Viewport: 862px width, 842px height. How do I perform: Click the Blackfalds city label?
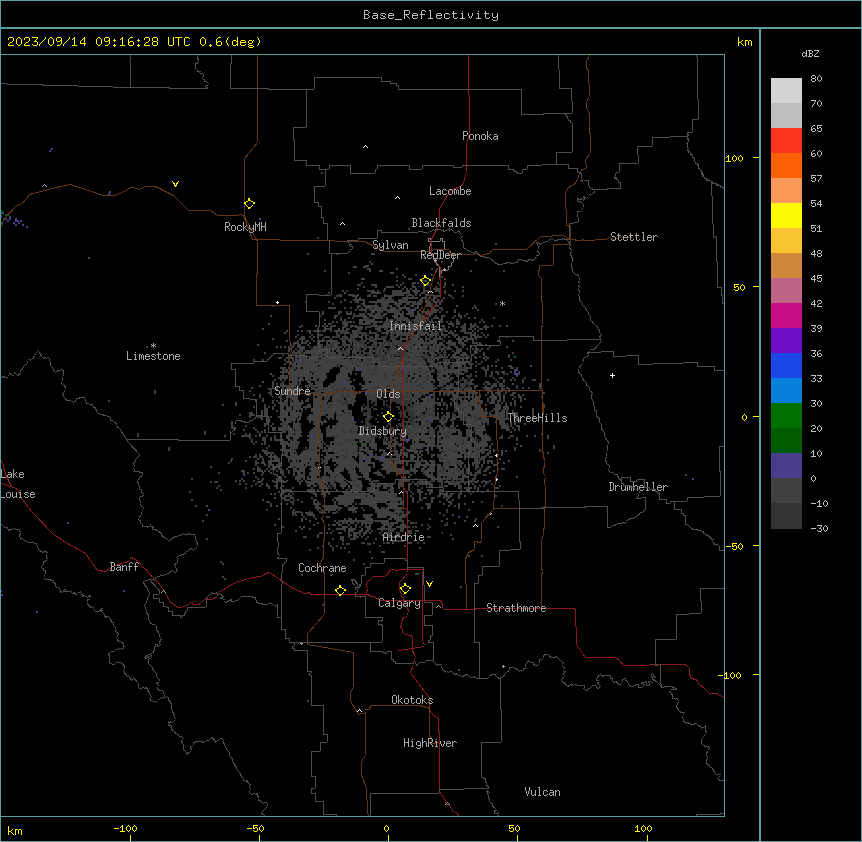[x=441, y=223]
